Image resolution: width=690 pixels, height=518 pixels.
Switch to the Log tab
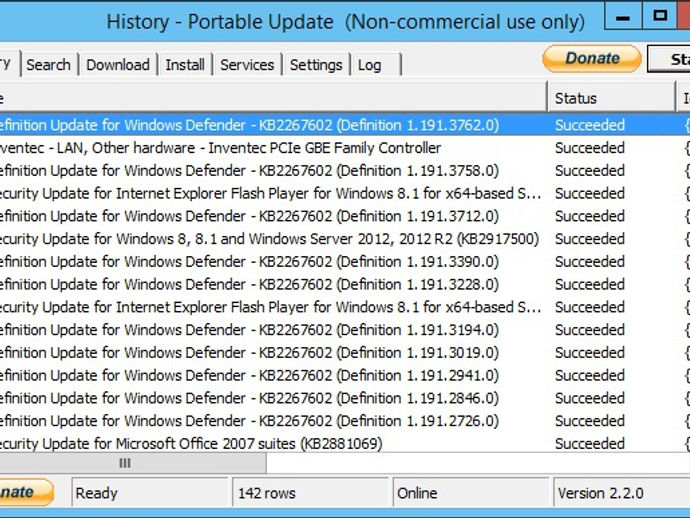tap(370, 65)
